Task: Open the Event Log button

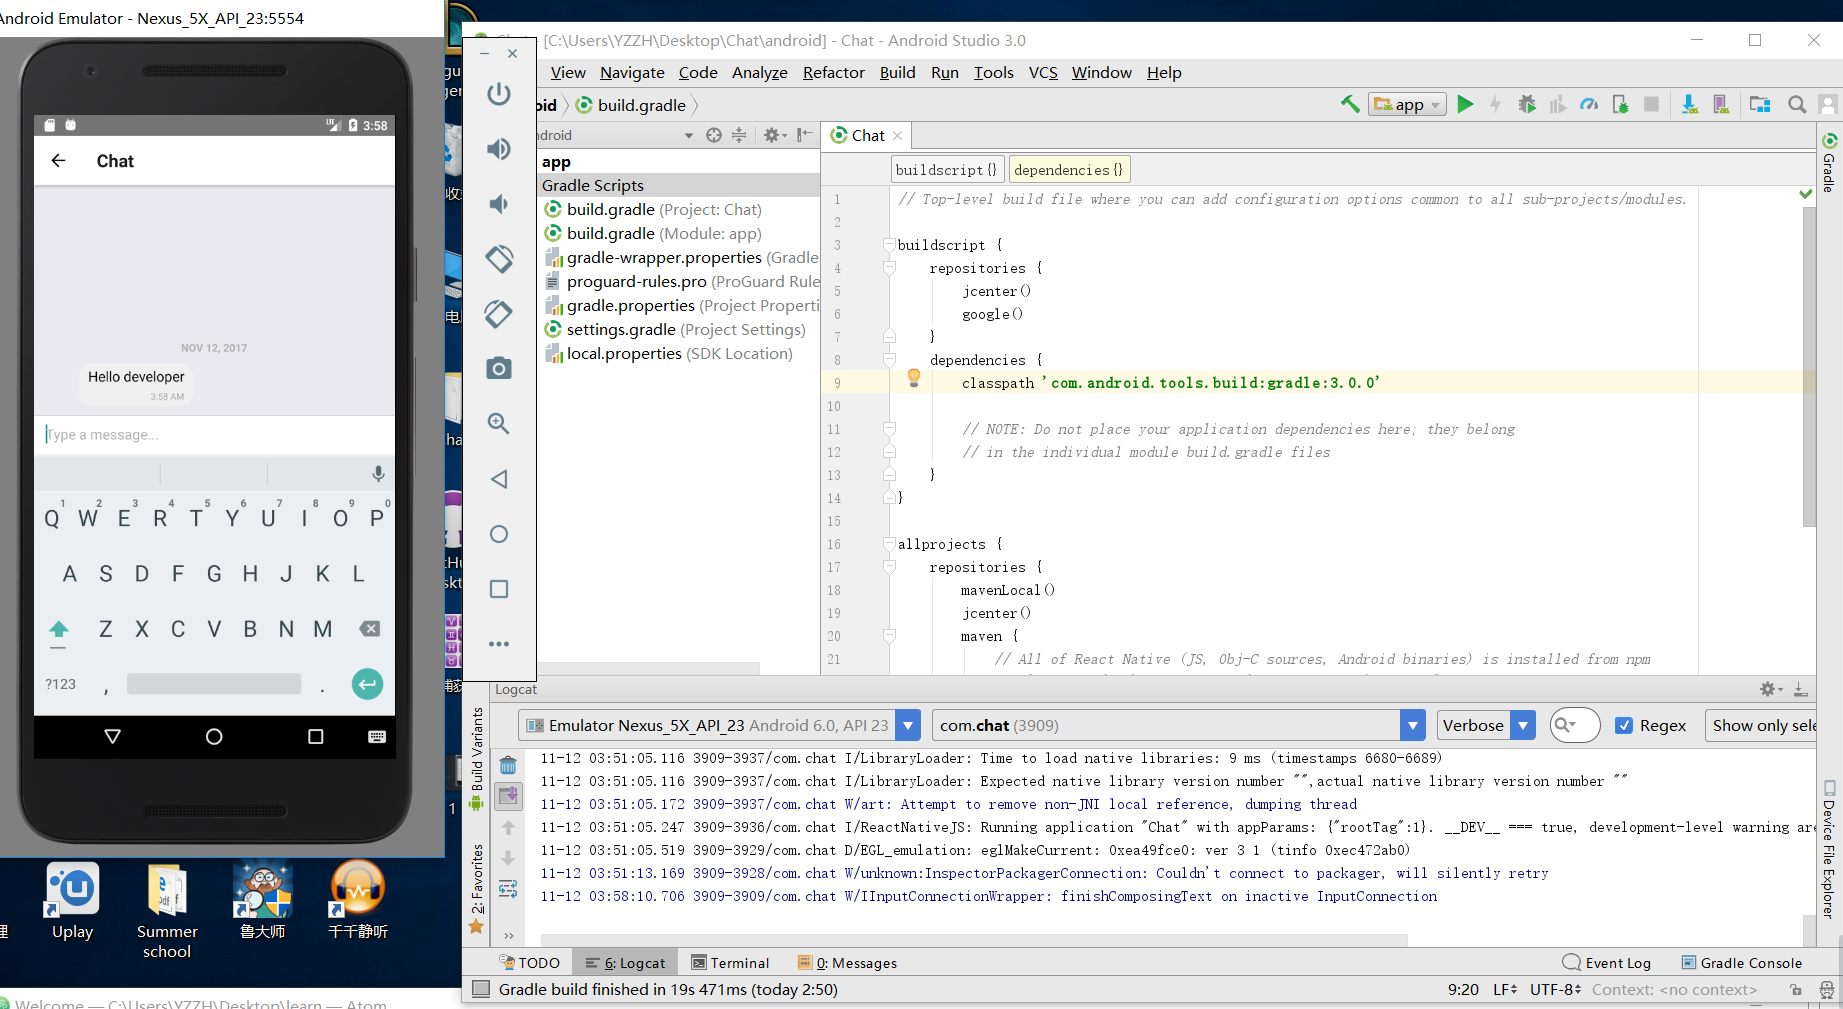Action: click(1607, 963)
